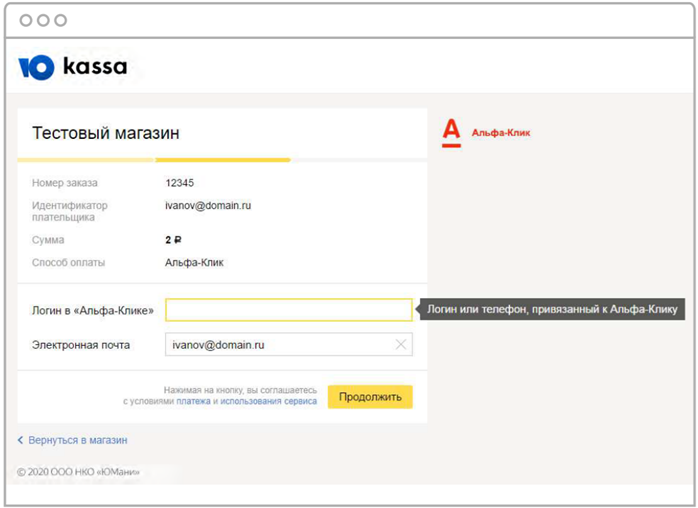The width and height of the screenshot is (698, 508).
Task: Open the платежа terms link
Action: (193, 401)
